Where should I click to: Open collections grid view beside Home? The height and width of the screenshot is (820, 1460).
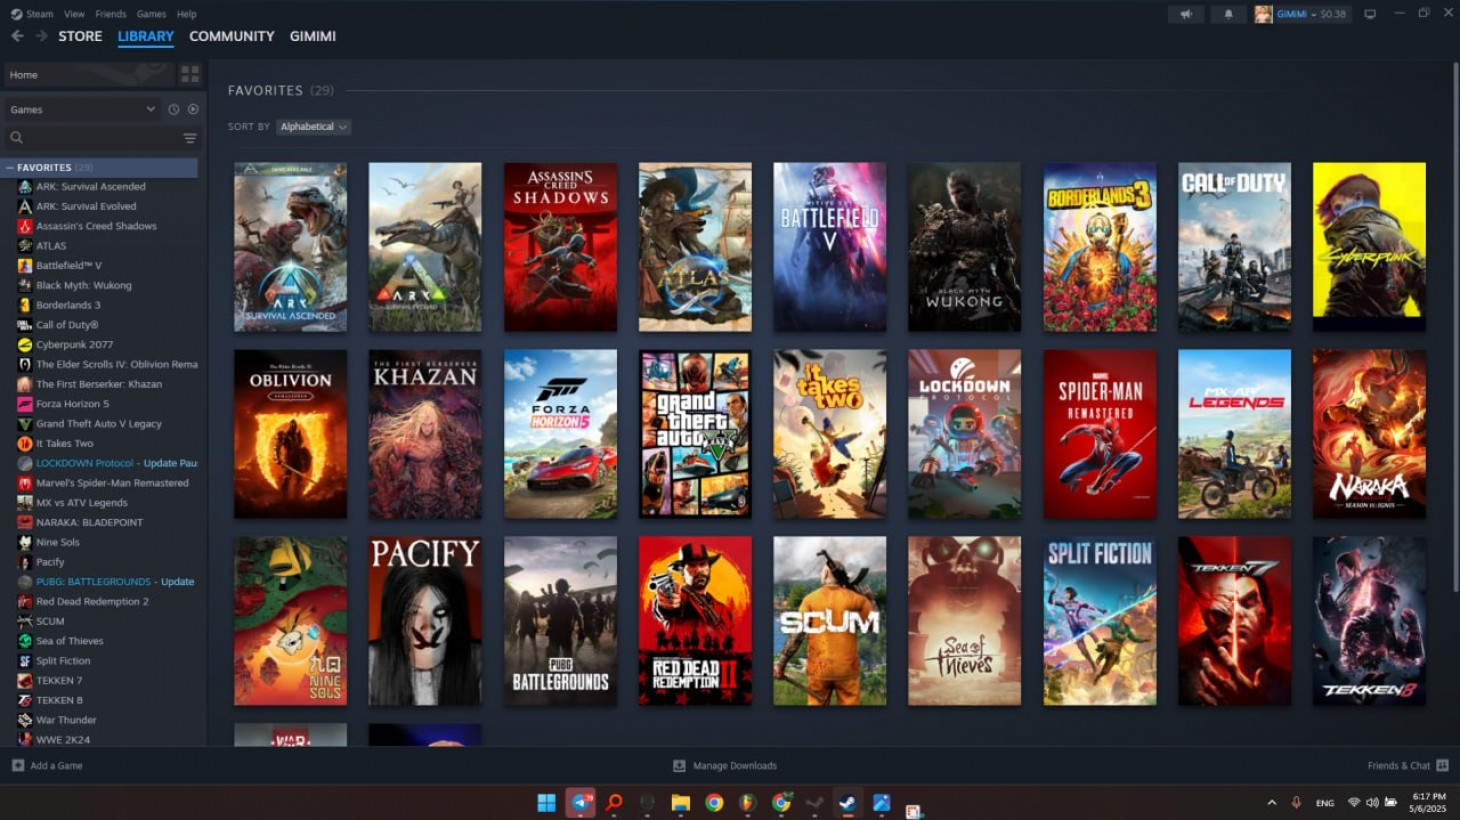(189, 75)
